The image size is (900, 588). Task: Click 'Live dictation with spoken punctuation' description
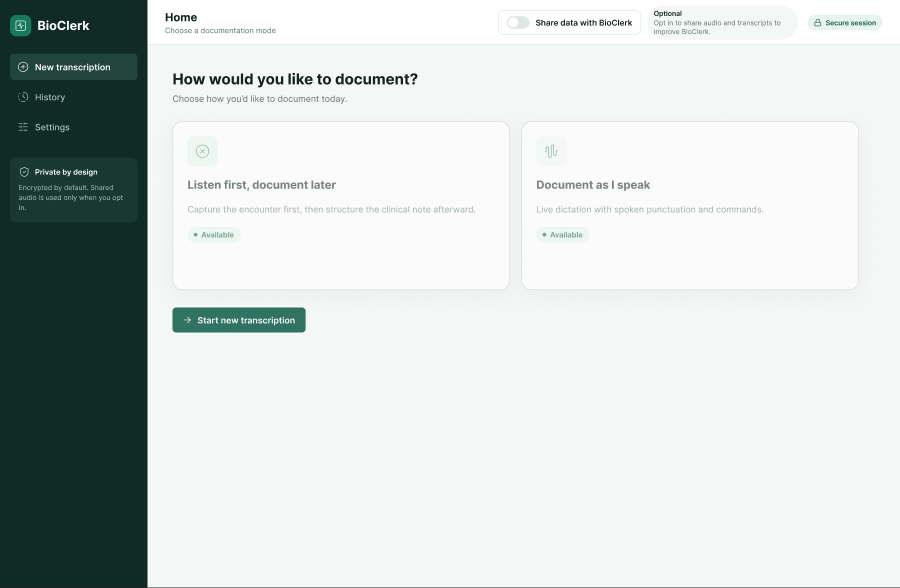pos(650,210)
